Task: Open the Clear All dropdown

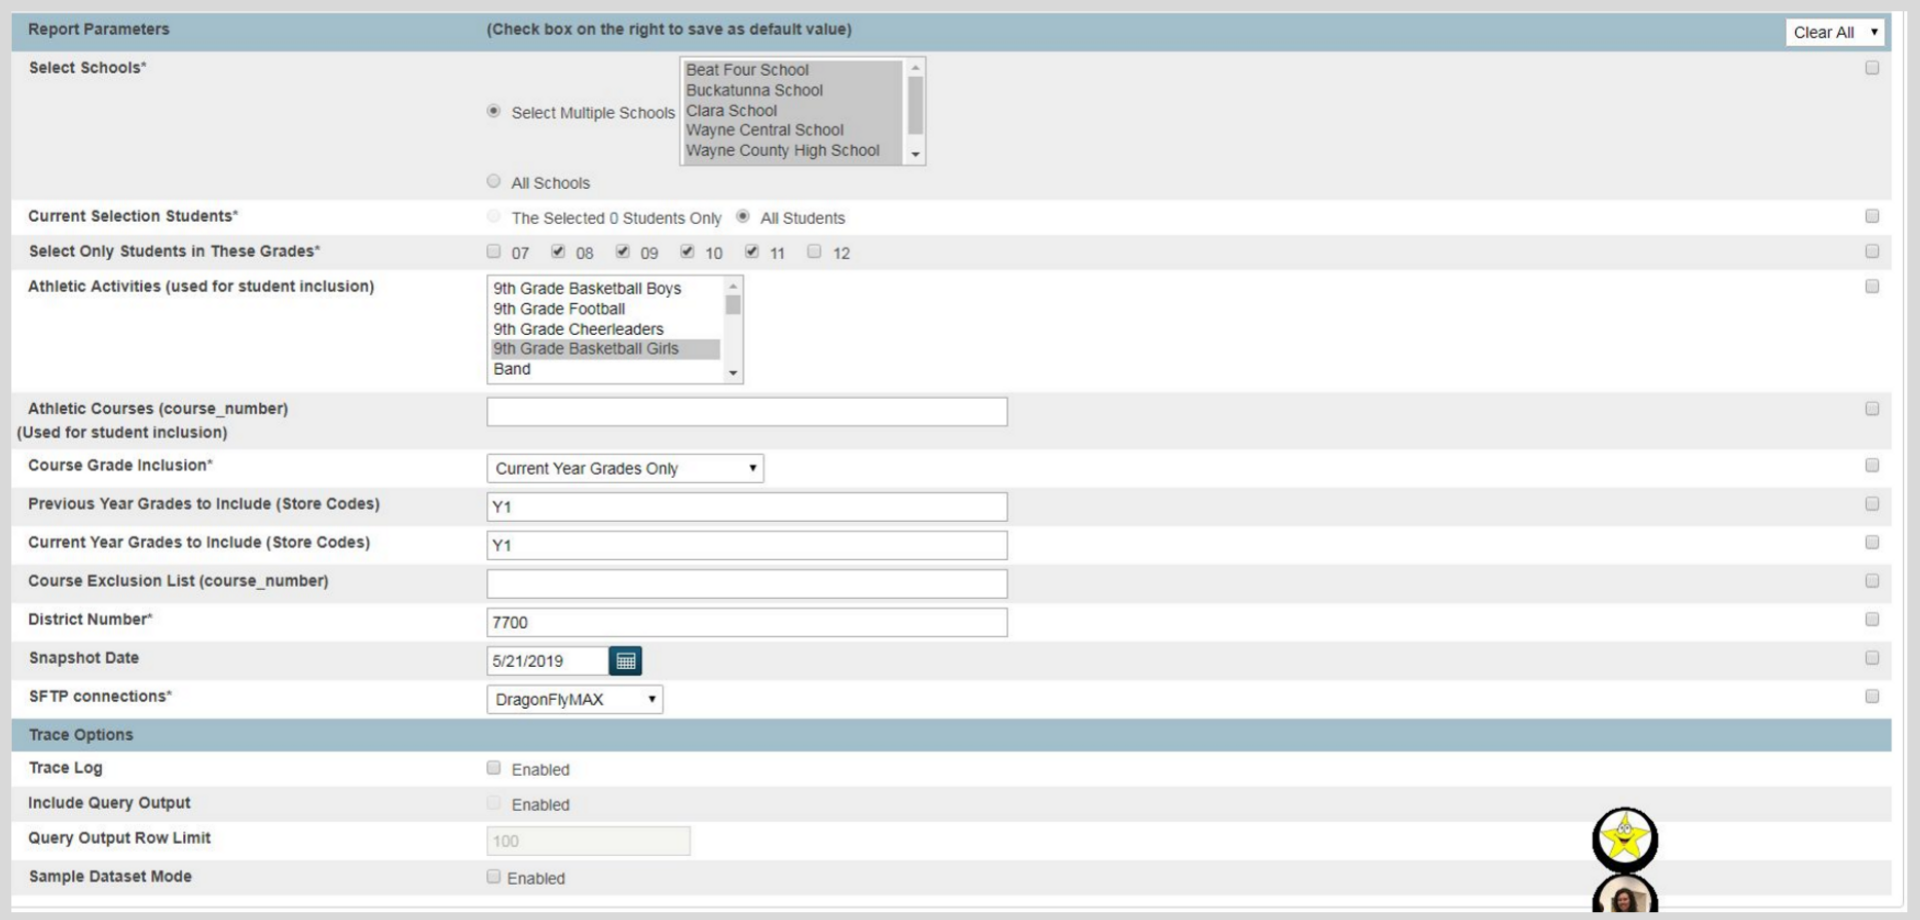Action: click(x=1834, y=32)
